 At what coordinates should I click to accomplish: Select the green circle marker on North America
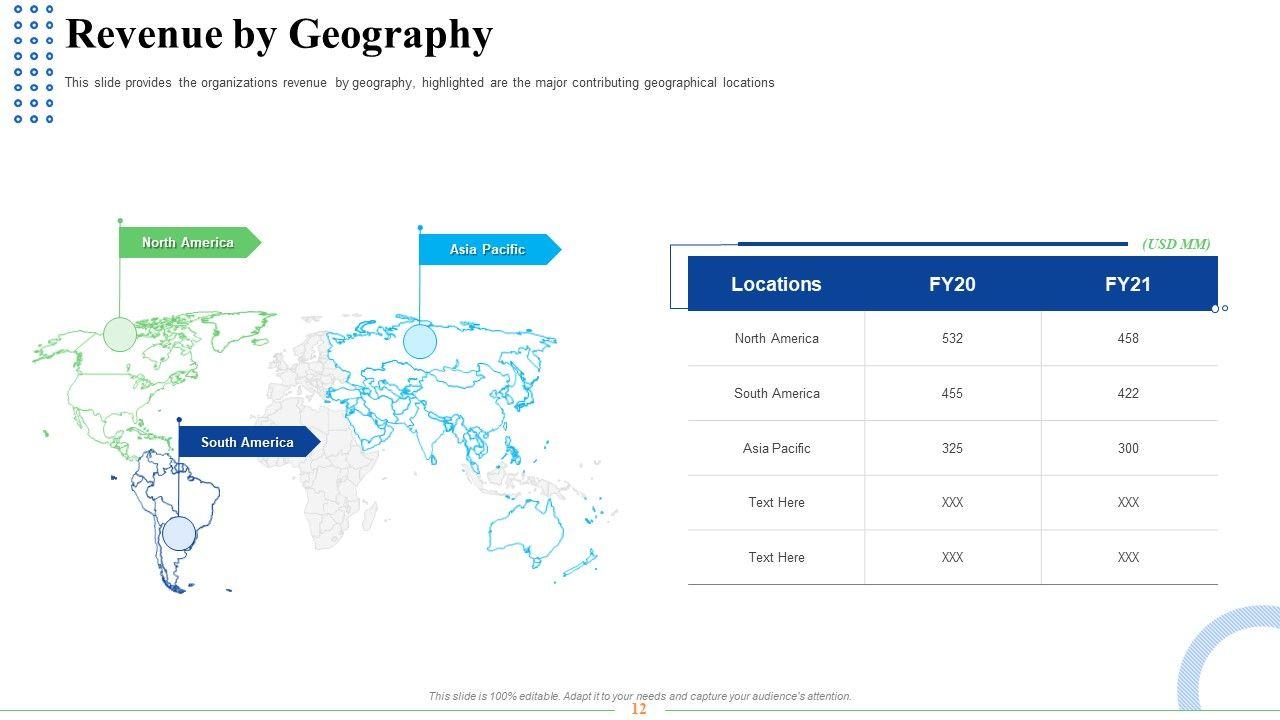coord(120,334)
